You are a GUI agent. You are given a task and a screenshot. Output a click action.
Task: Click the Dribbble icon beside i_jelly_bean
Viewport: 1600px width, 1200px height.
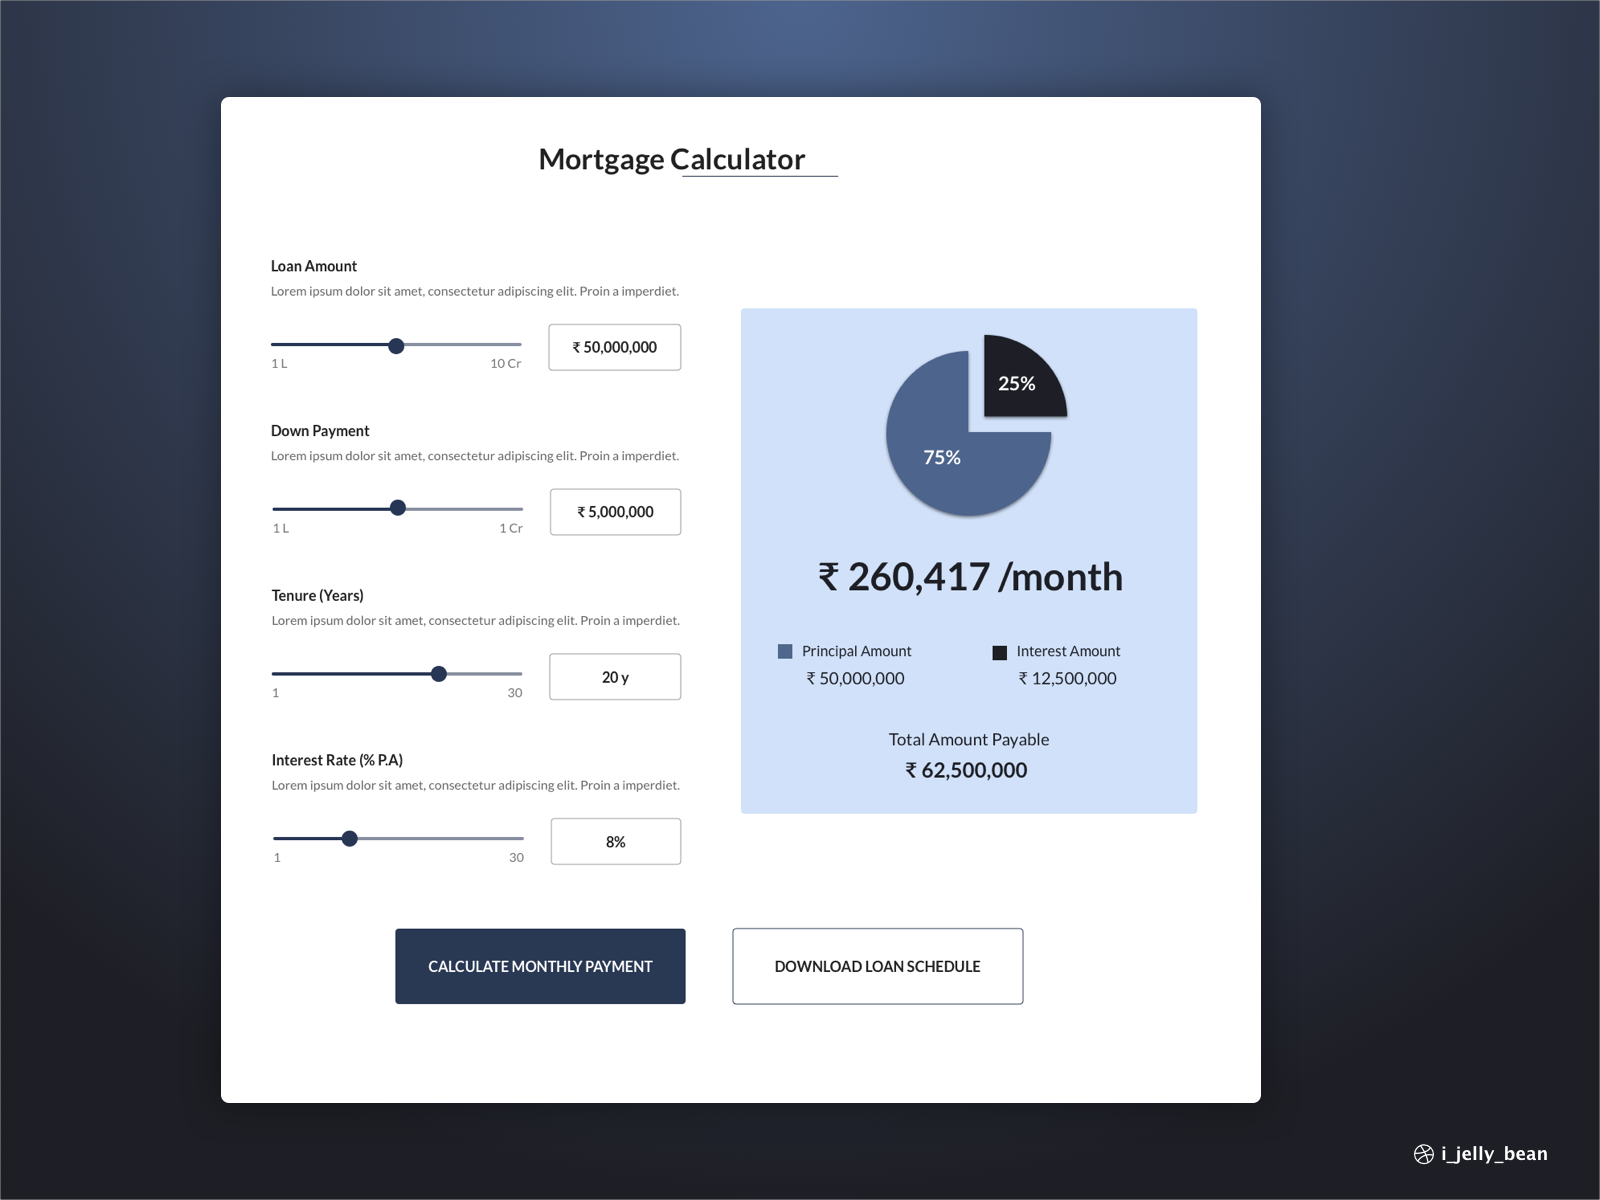(x=1424, y=1154)
